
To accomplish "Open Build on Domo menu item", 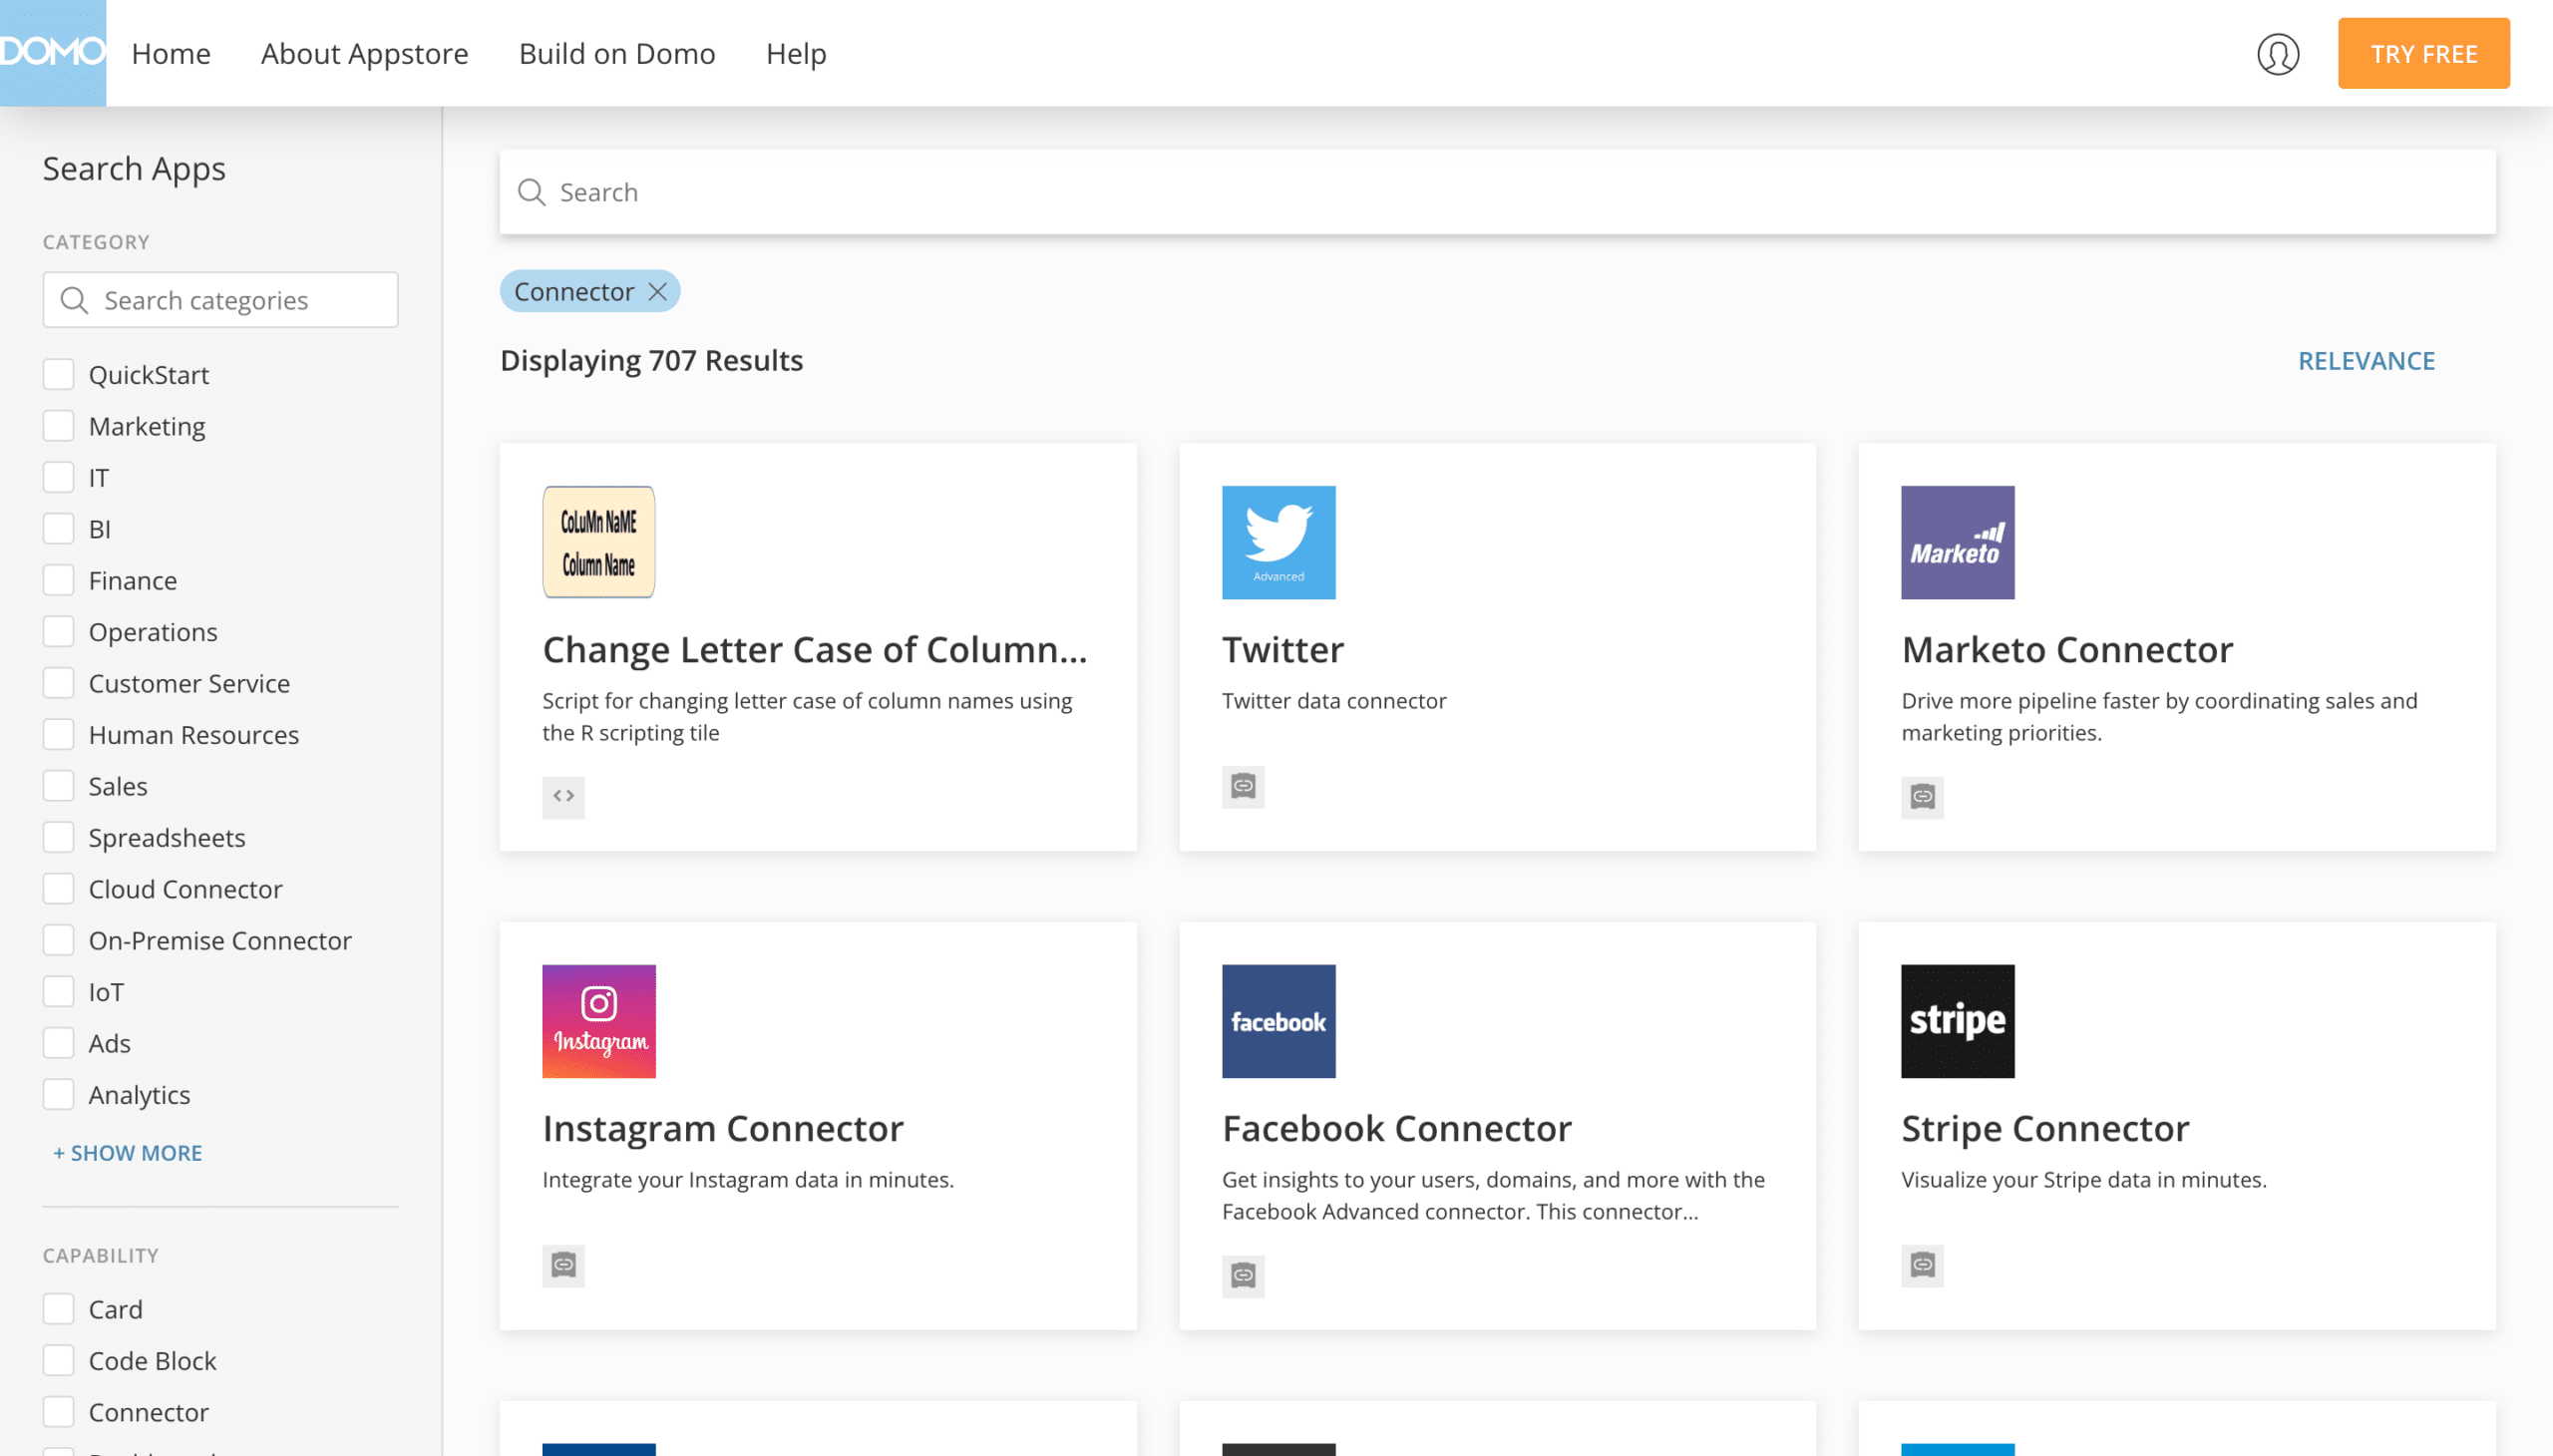I will tap(617, 53).
